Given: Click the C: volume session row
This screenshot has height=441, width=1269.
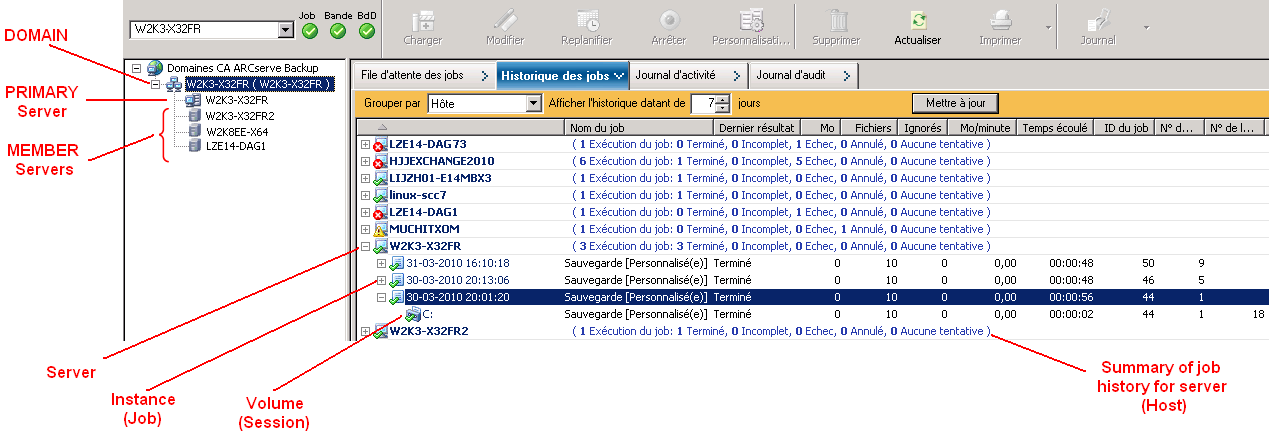Looking at the screenshot, I should (810, 315).
